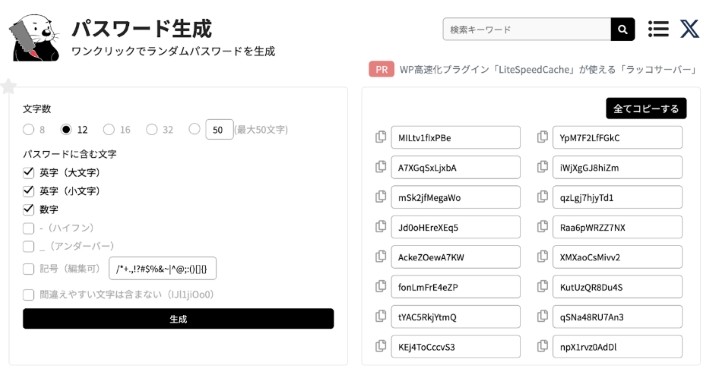Focus the 検索キーワード search field
Screen dimensions: 710x369
(x=527, y=29)
